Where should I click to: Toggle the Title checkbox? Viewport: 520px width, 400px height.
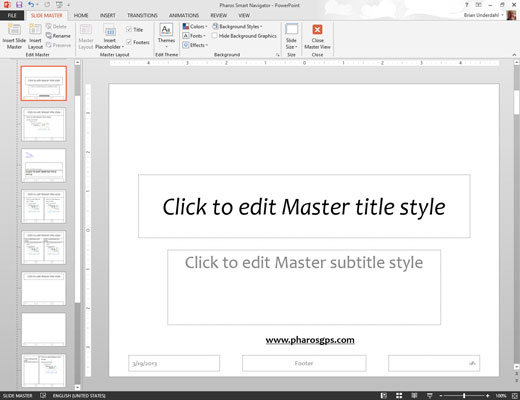tap(129, 29)
